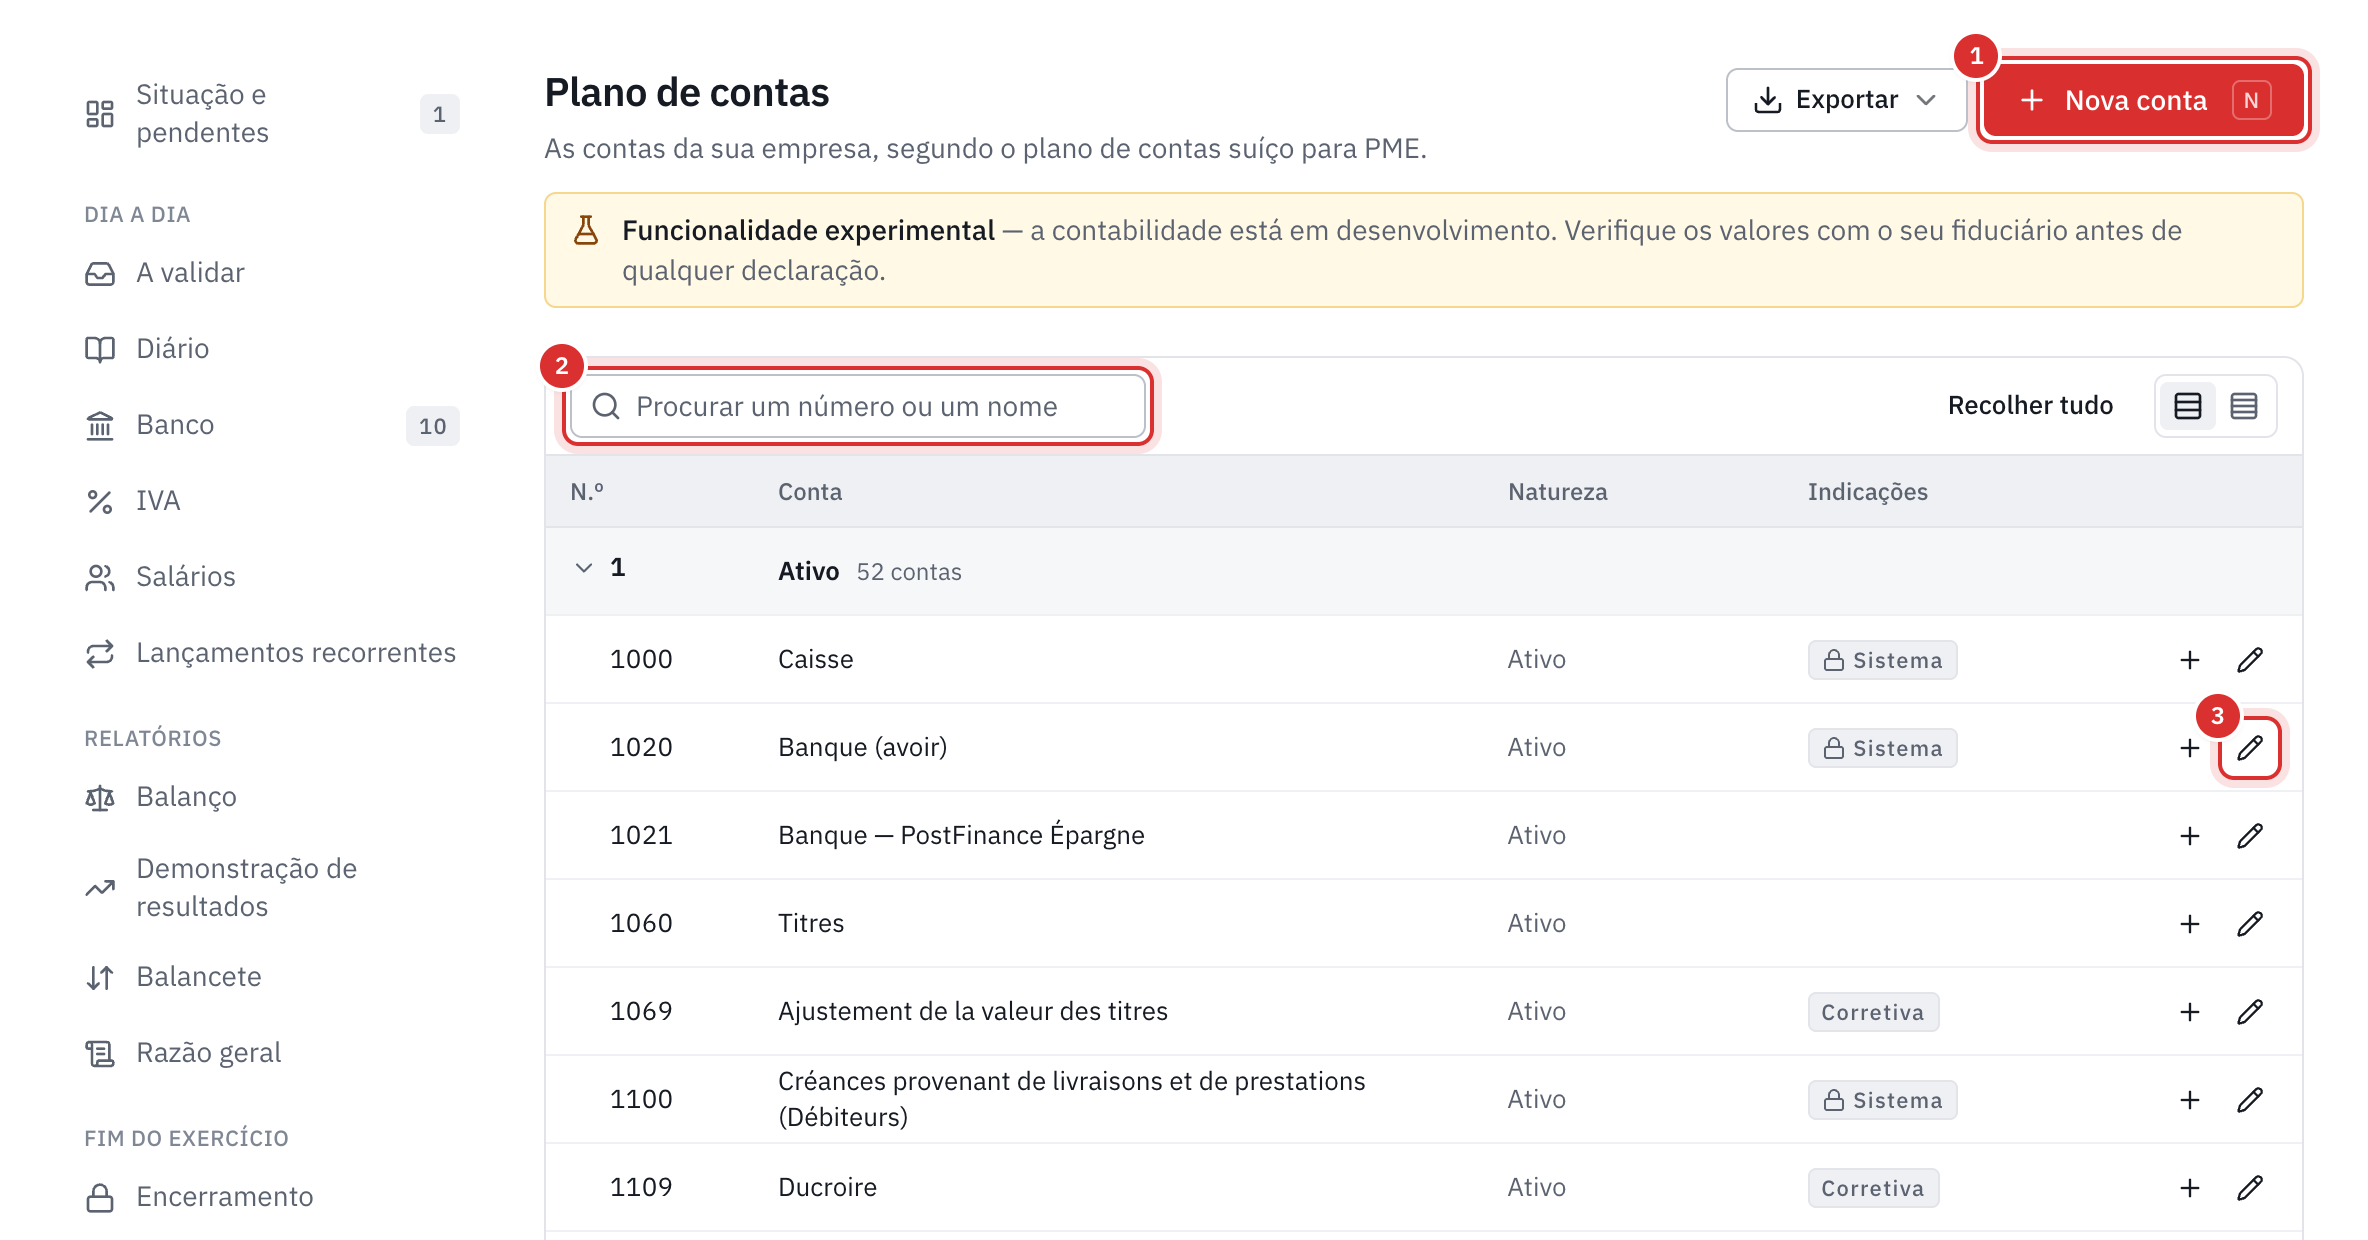
Task: Click the Corretiva badge on the Ducroire row
Action: coord(1873,1188)
